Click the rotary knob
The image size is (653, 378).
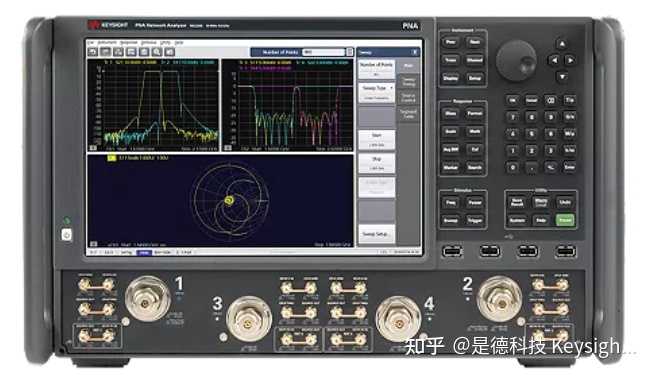[516, 61]
